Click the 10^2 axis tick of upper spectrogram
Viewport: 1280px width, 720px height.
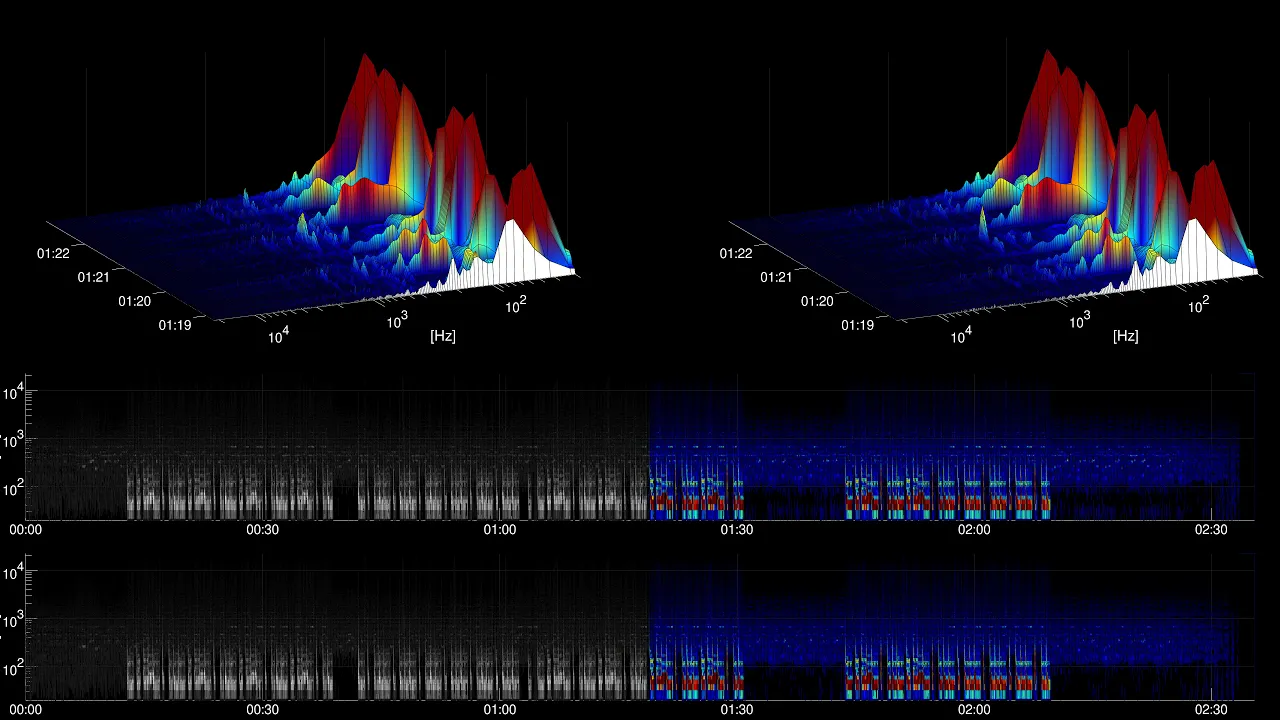coord(12,488)
